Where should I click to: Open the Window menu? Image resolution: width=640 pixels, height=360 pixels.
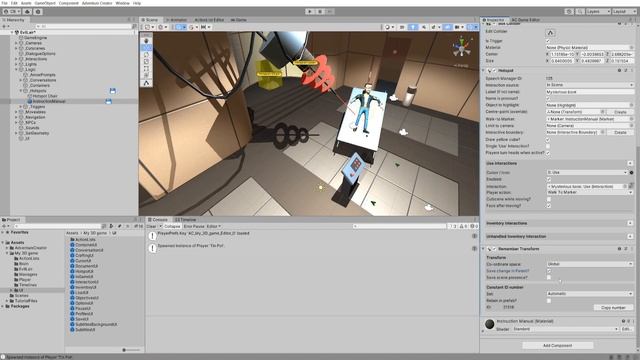[x=122, y=3]
